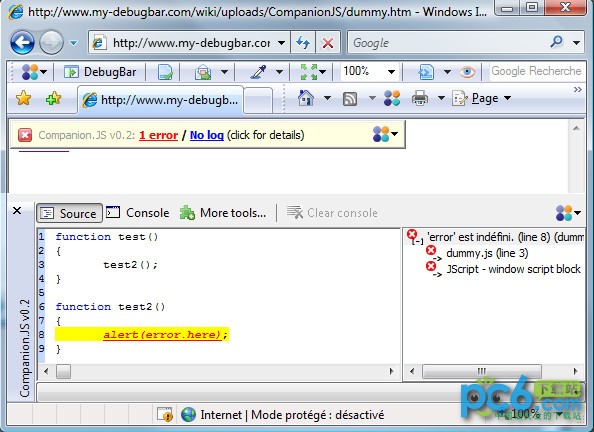This screenshot has width=594, height=432.
Task: Open More tools... button
Action: [x=223, y=213]
